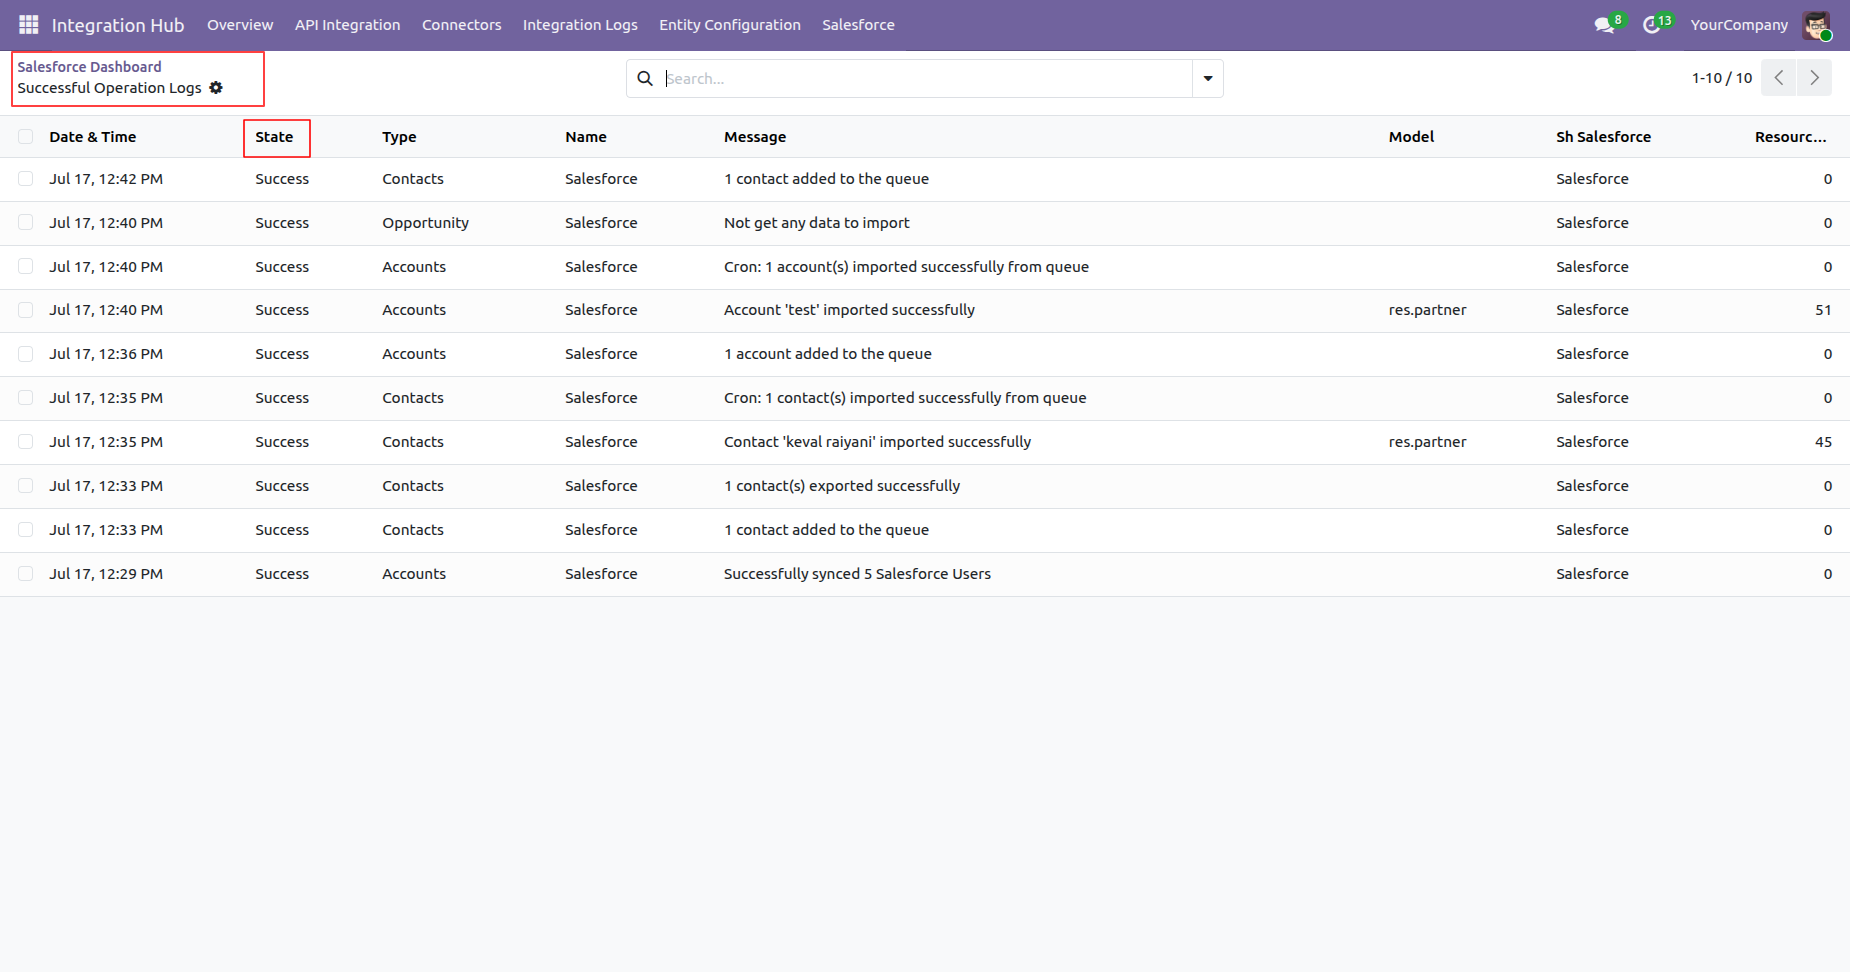
Task: Click the search magnifier icon
Action: (645, 78)
